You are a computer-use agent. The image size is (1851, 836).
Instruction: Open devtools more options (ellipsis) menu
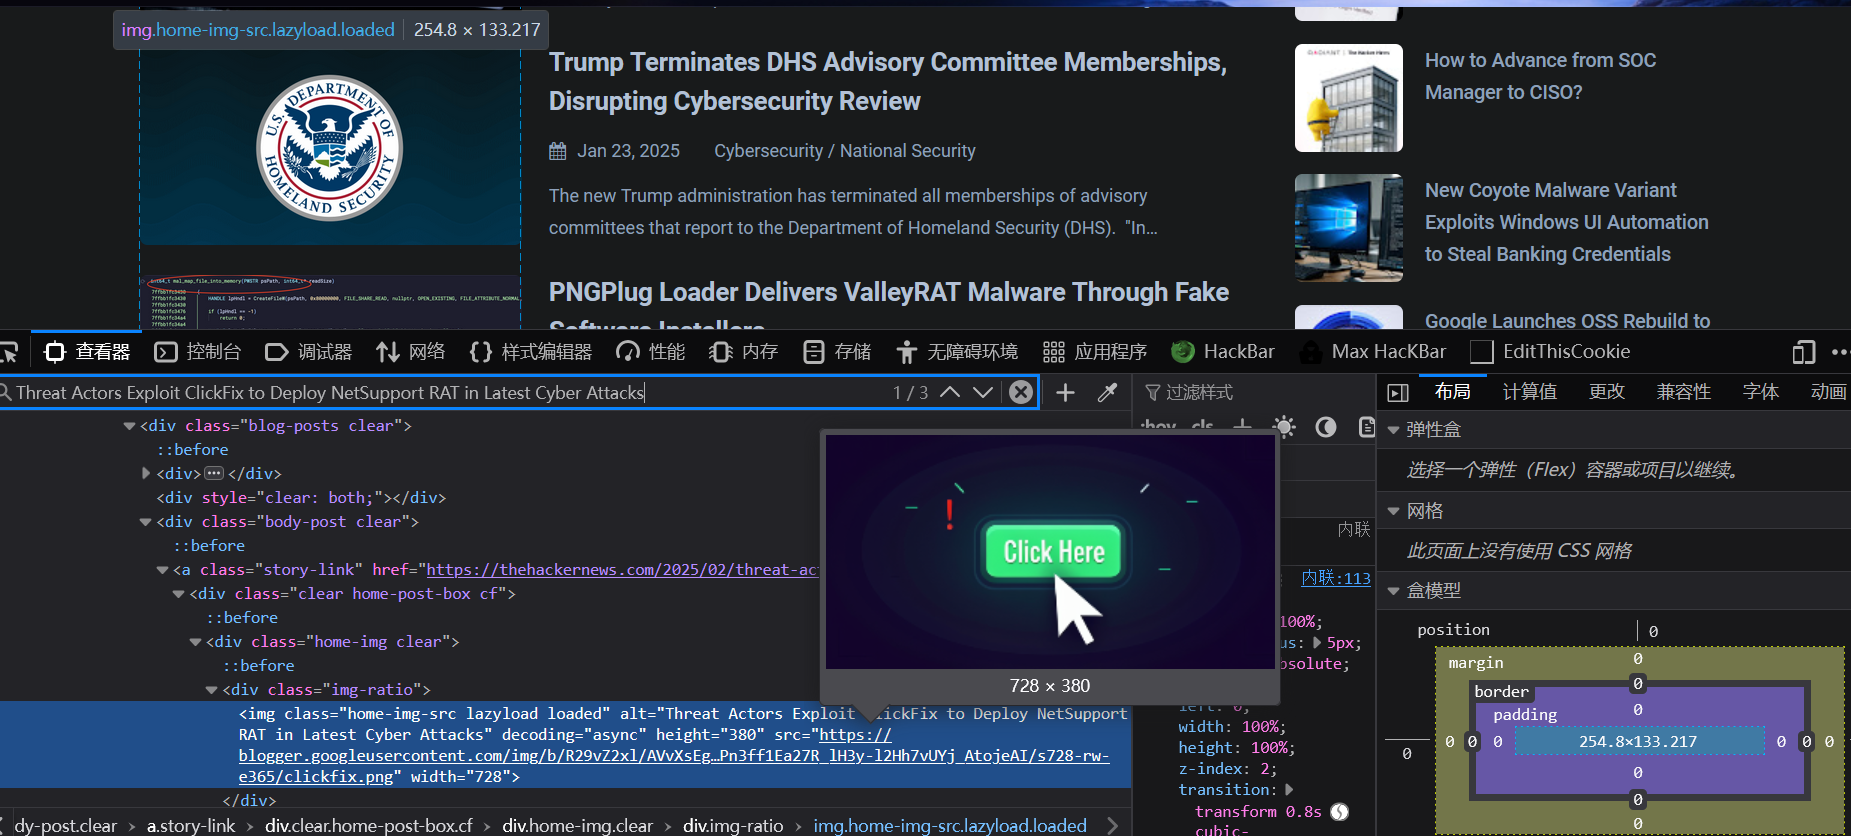click(x=1840, y=352)
